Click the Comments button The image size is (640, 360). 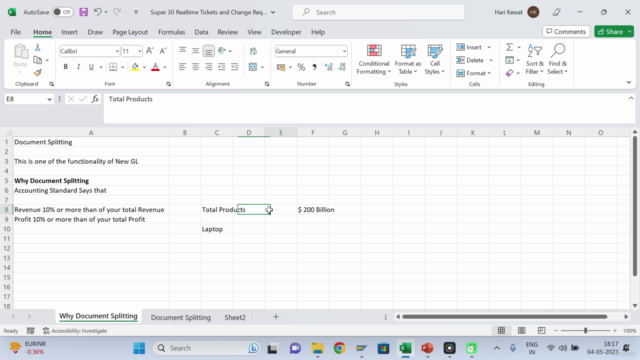[566, 31]
